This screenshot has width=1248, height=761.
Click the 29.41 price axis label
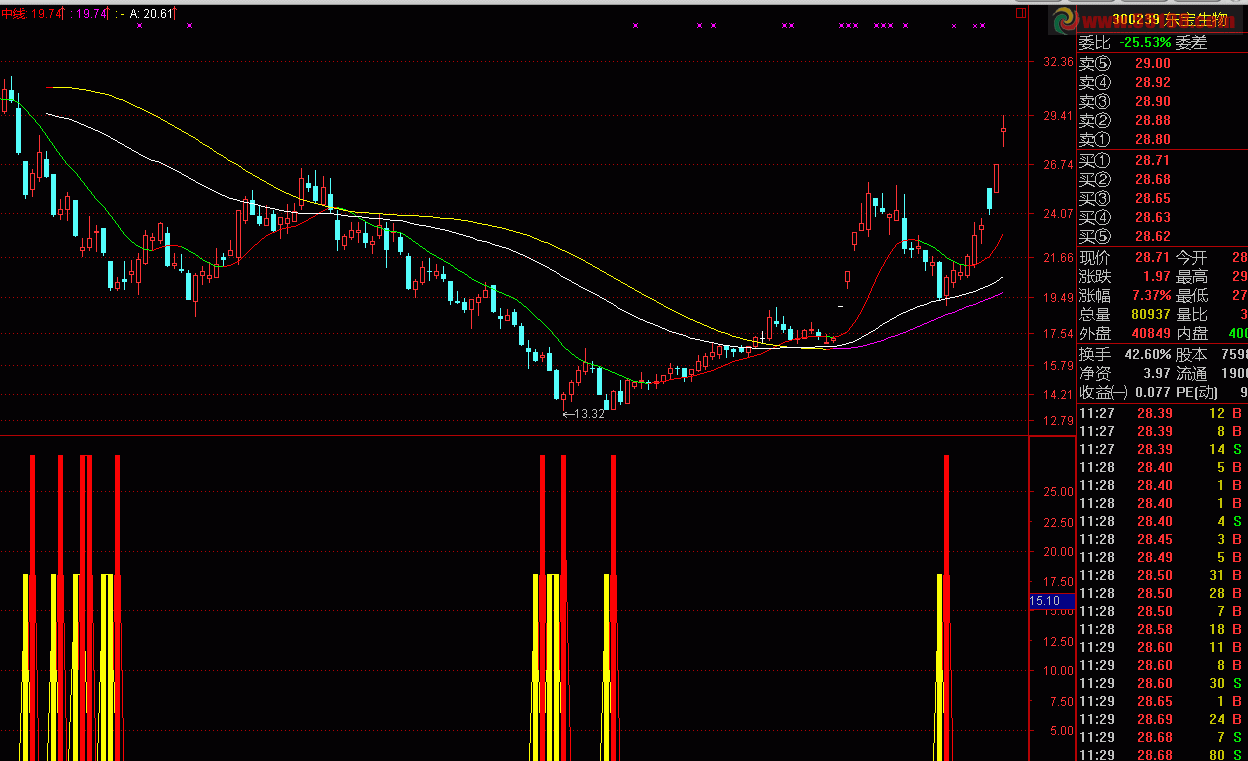[x=1058, y=116]
